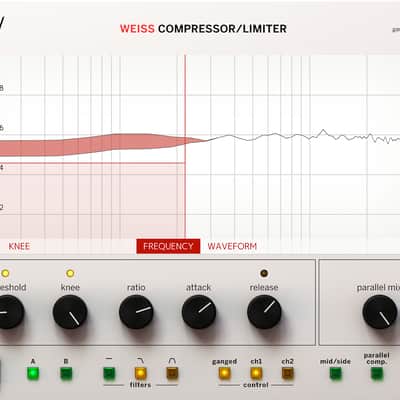This screenshot has height=400, width=400.
Task: Select preset A green button
Action: pos(33,374)
